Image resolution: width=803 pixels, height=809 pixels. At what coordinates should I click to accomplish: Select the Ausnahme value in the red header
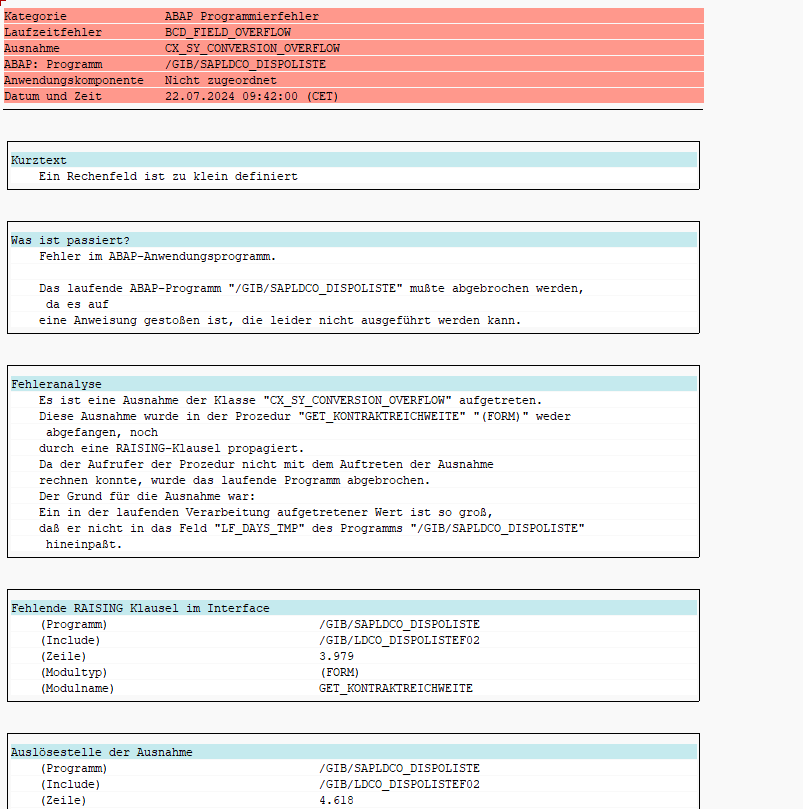252,48
